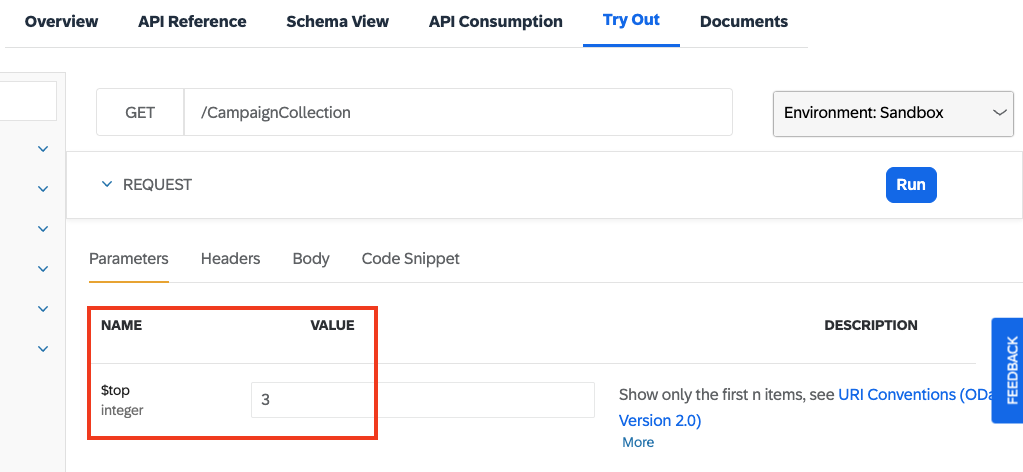Open the Environment: Sandbox dropdown

coord(893,114)
